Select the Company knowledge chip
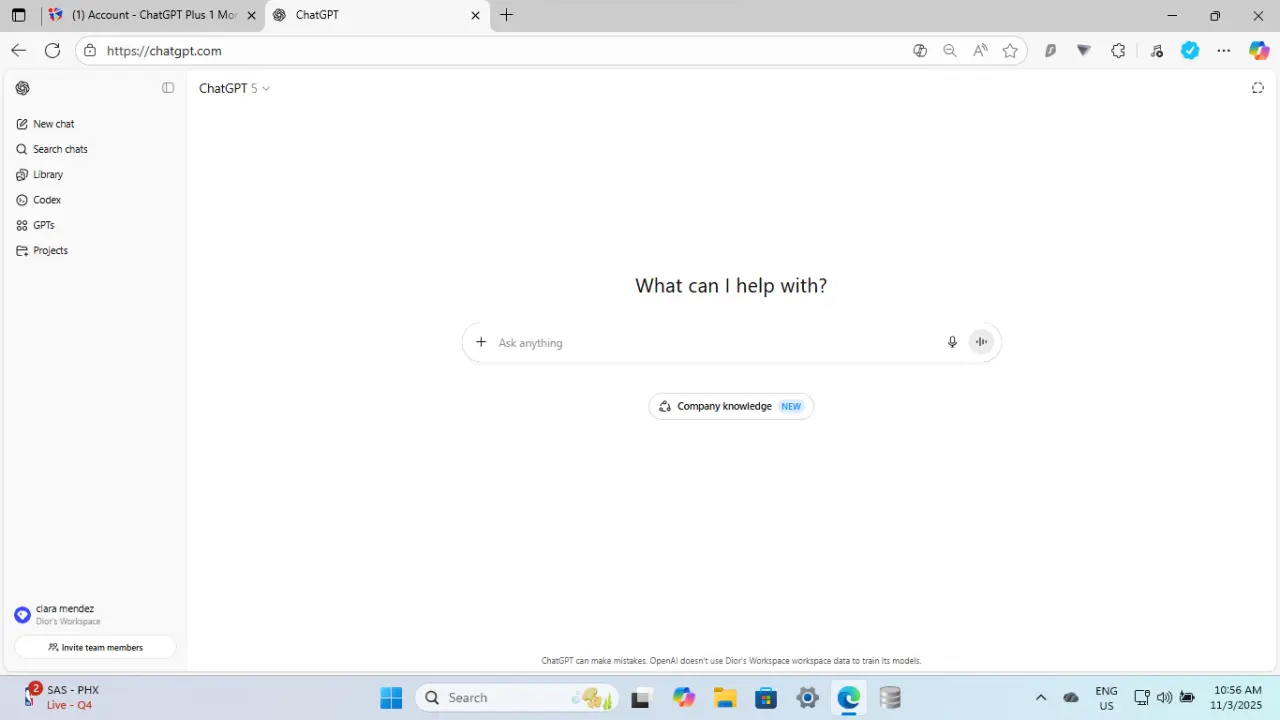 [x=731, y=406]
